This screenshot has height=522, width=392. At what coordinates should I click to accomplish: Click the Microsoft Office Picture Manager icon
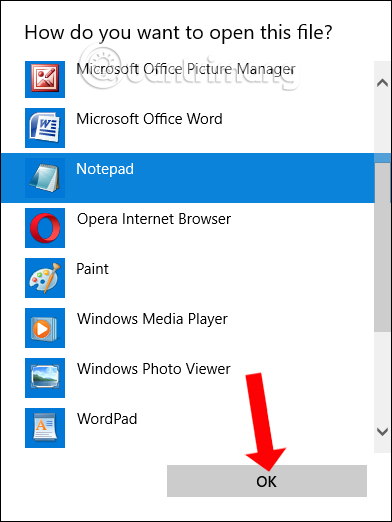click(45, 79)
